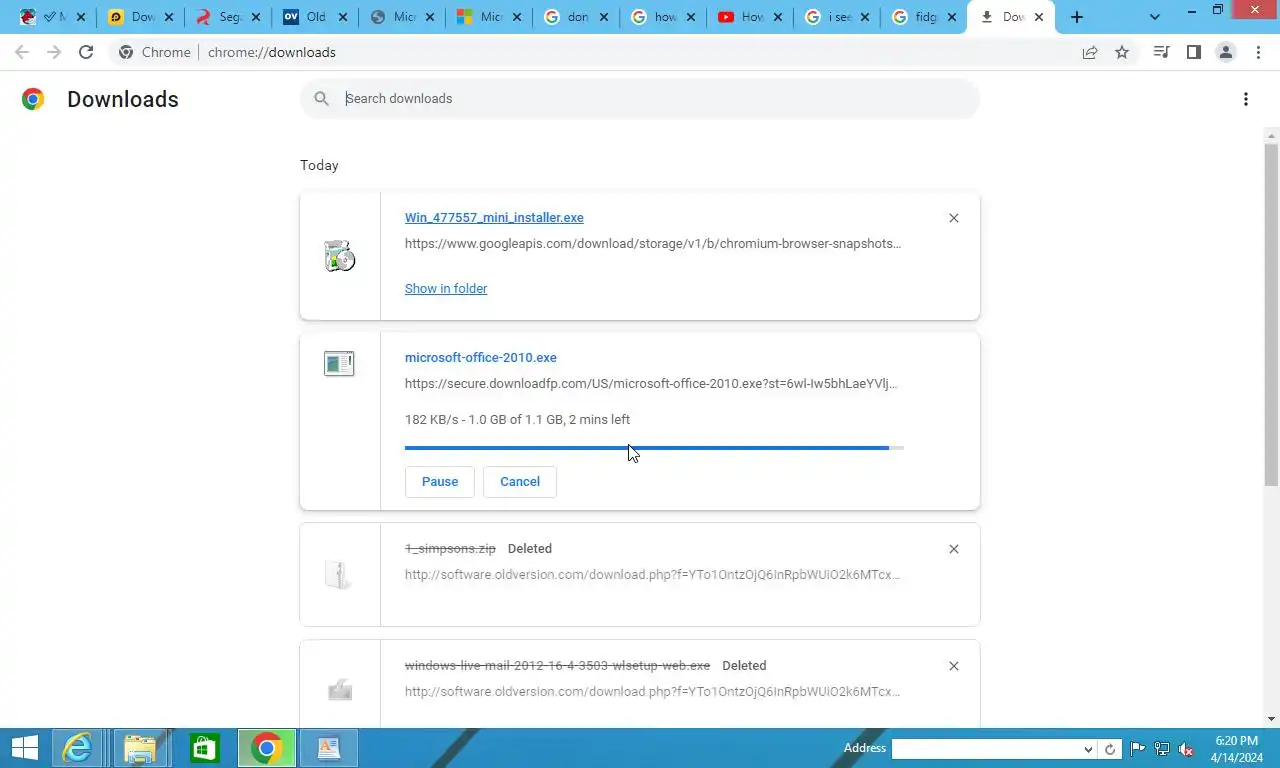Switch to the 'Dow' yellow icon tab

(x=140, y=17)
